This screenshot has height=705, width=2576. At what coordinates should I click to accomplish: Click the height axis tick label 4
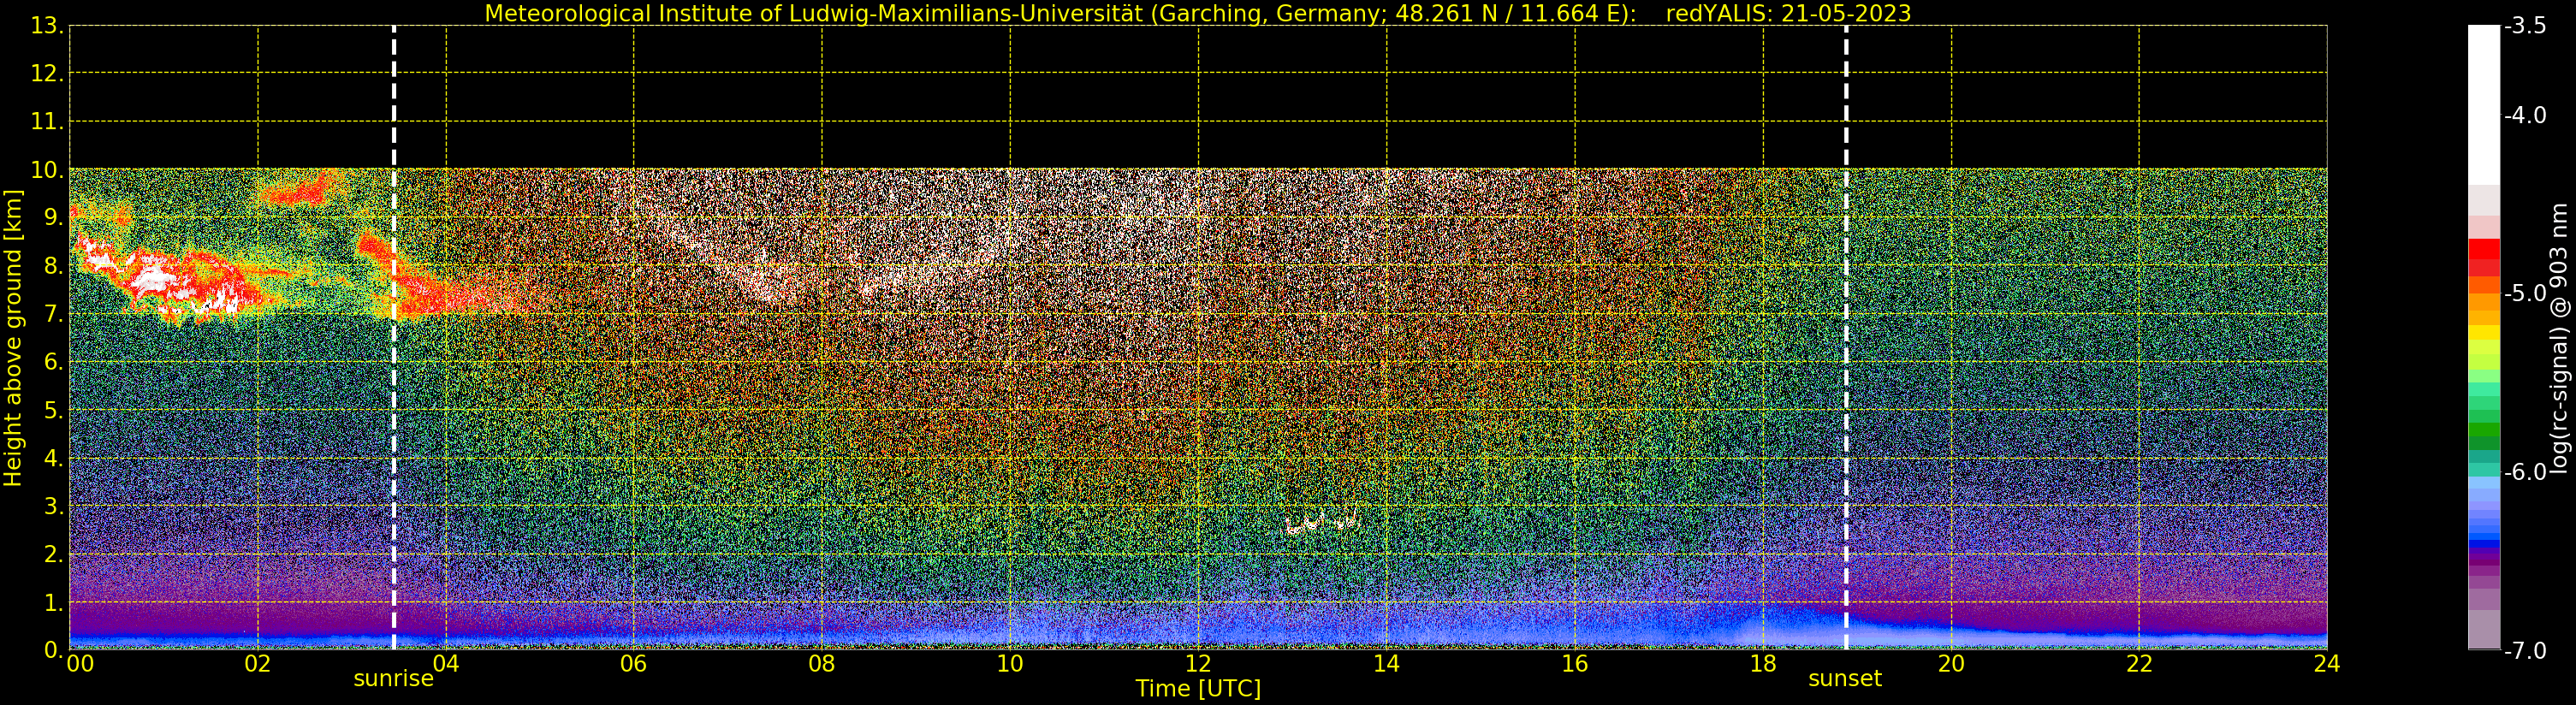click(x=52, y=458)
